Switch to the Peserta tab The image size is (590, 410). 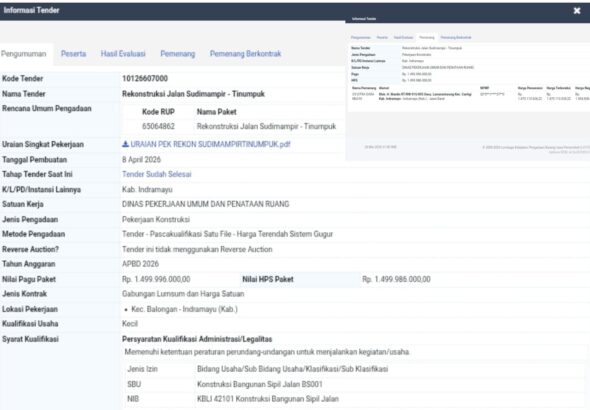[73, 54]
